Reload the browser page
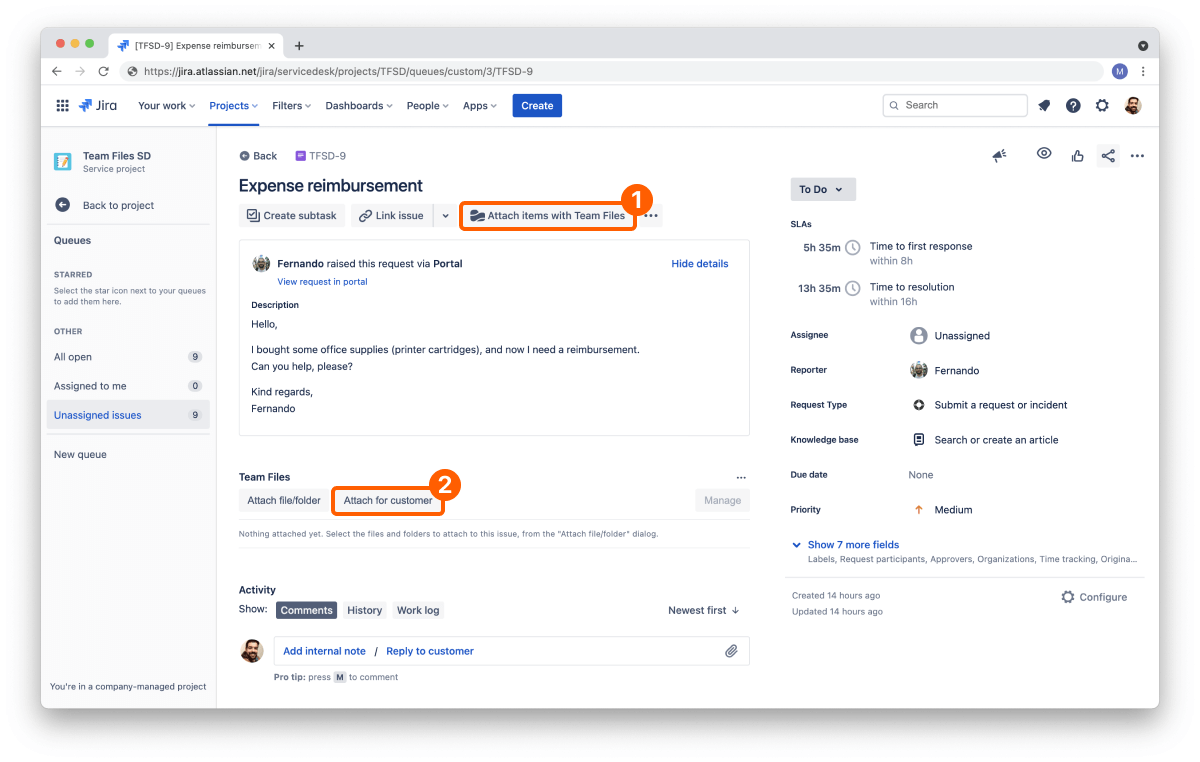The height and width of the screenshot is (762, 1200). [103, 72]
